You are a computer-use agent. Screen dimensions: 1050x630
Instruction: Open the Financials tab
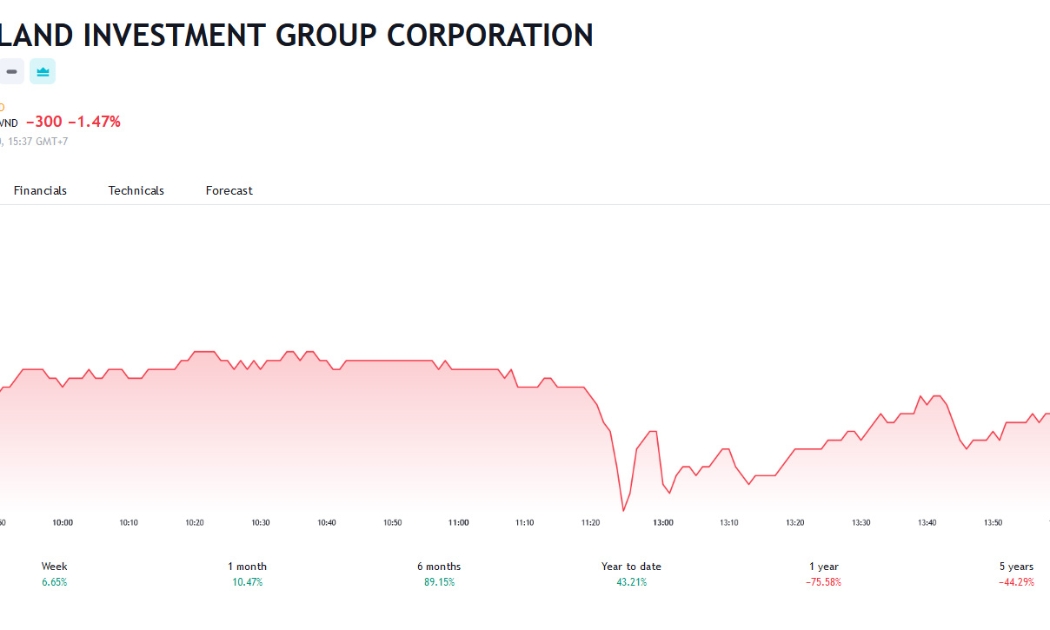pyautogui.click(x=40, y=191)
